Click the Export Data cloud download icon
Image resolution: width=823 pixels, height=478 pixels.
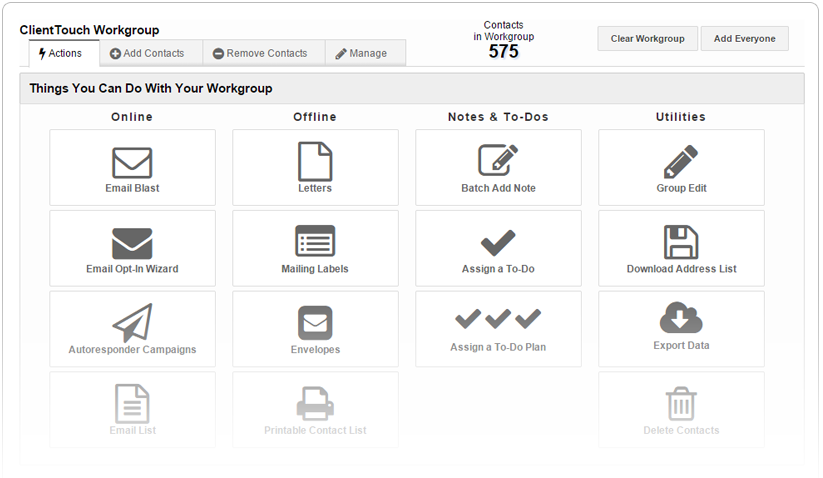point(681,317)
